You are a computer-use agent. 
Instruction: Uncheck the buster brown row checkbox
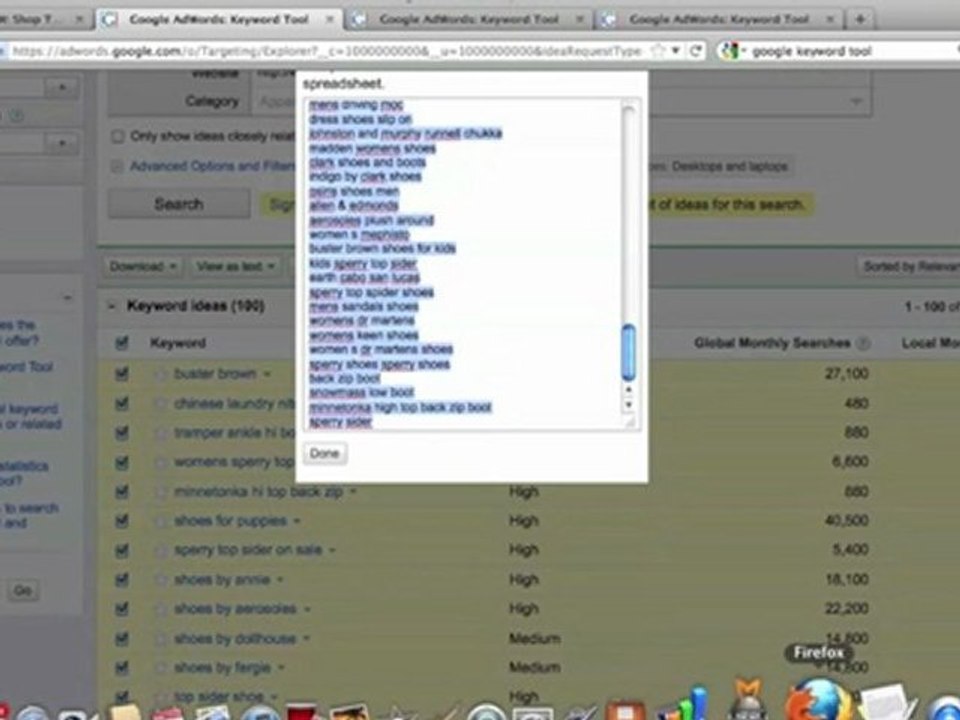122,373
